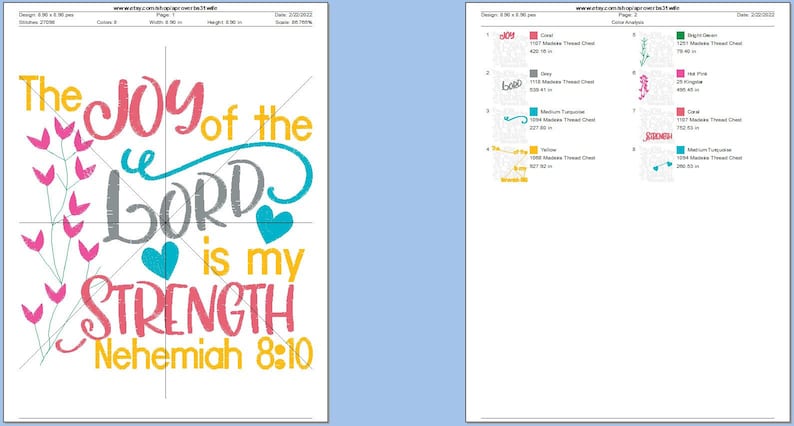Click the Medium Turquoise swatch in row 8
This screenshot has height=426, width=794.
coord(681,150)
